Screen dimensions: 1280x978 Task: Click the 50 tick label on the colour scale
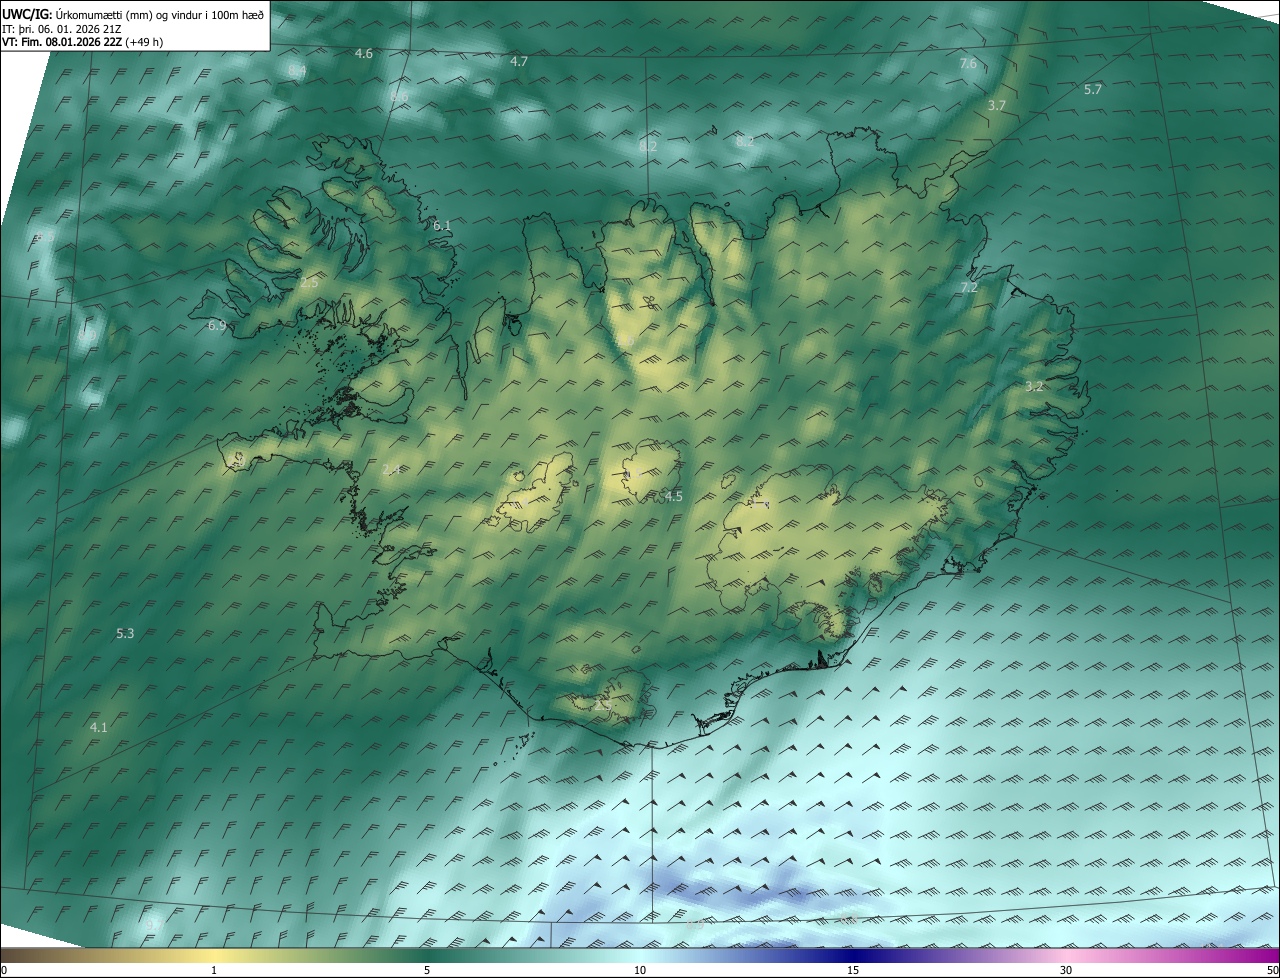[1273, 970]
